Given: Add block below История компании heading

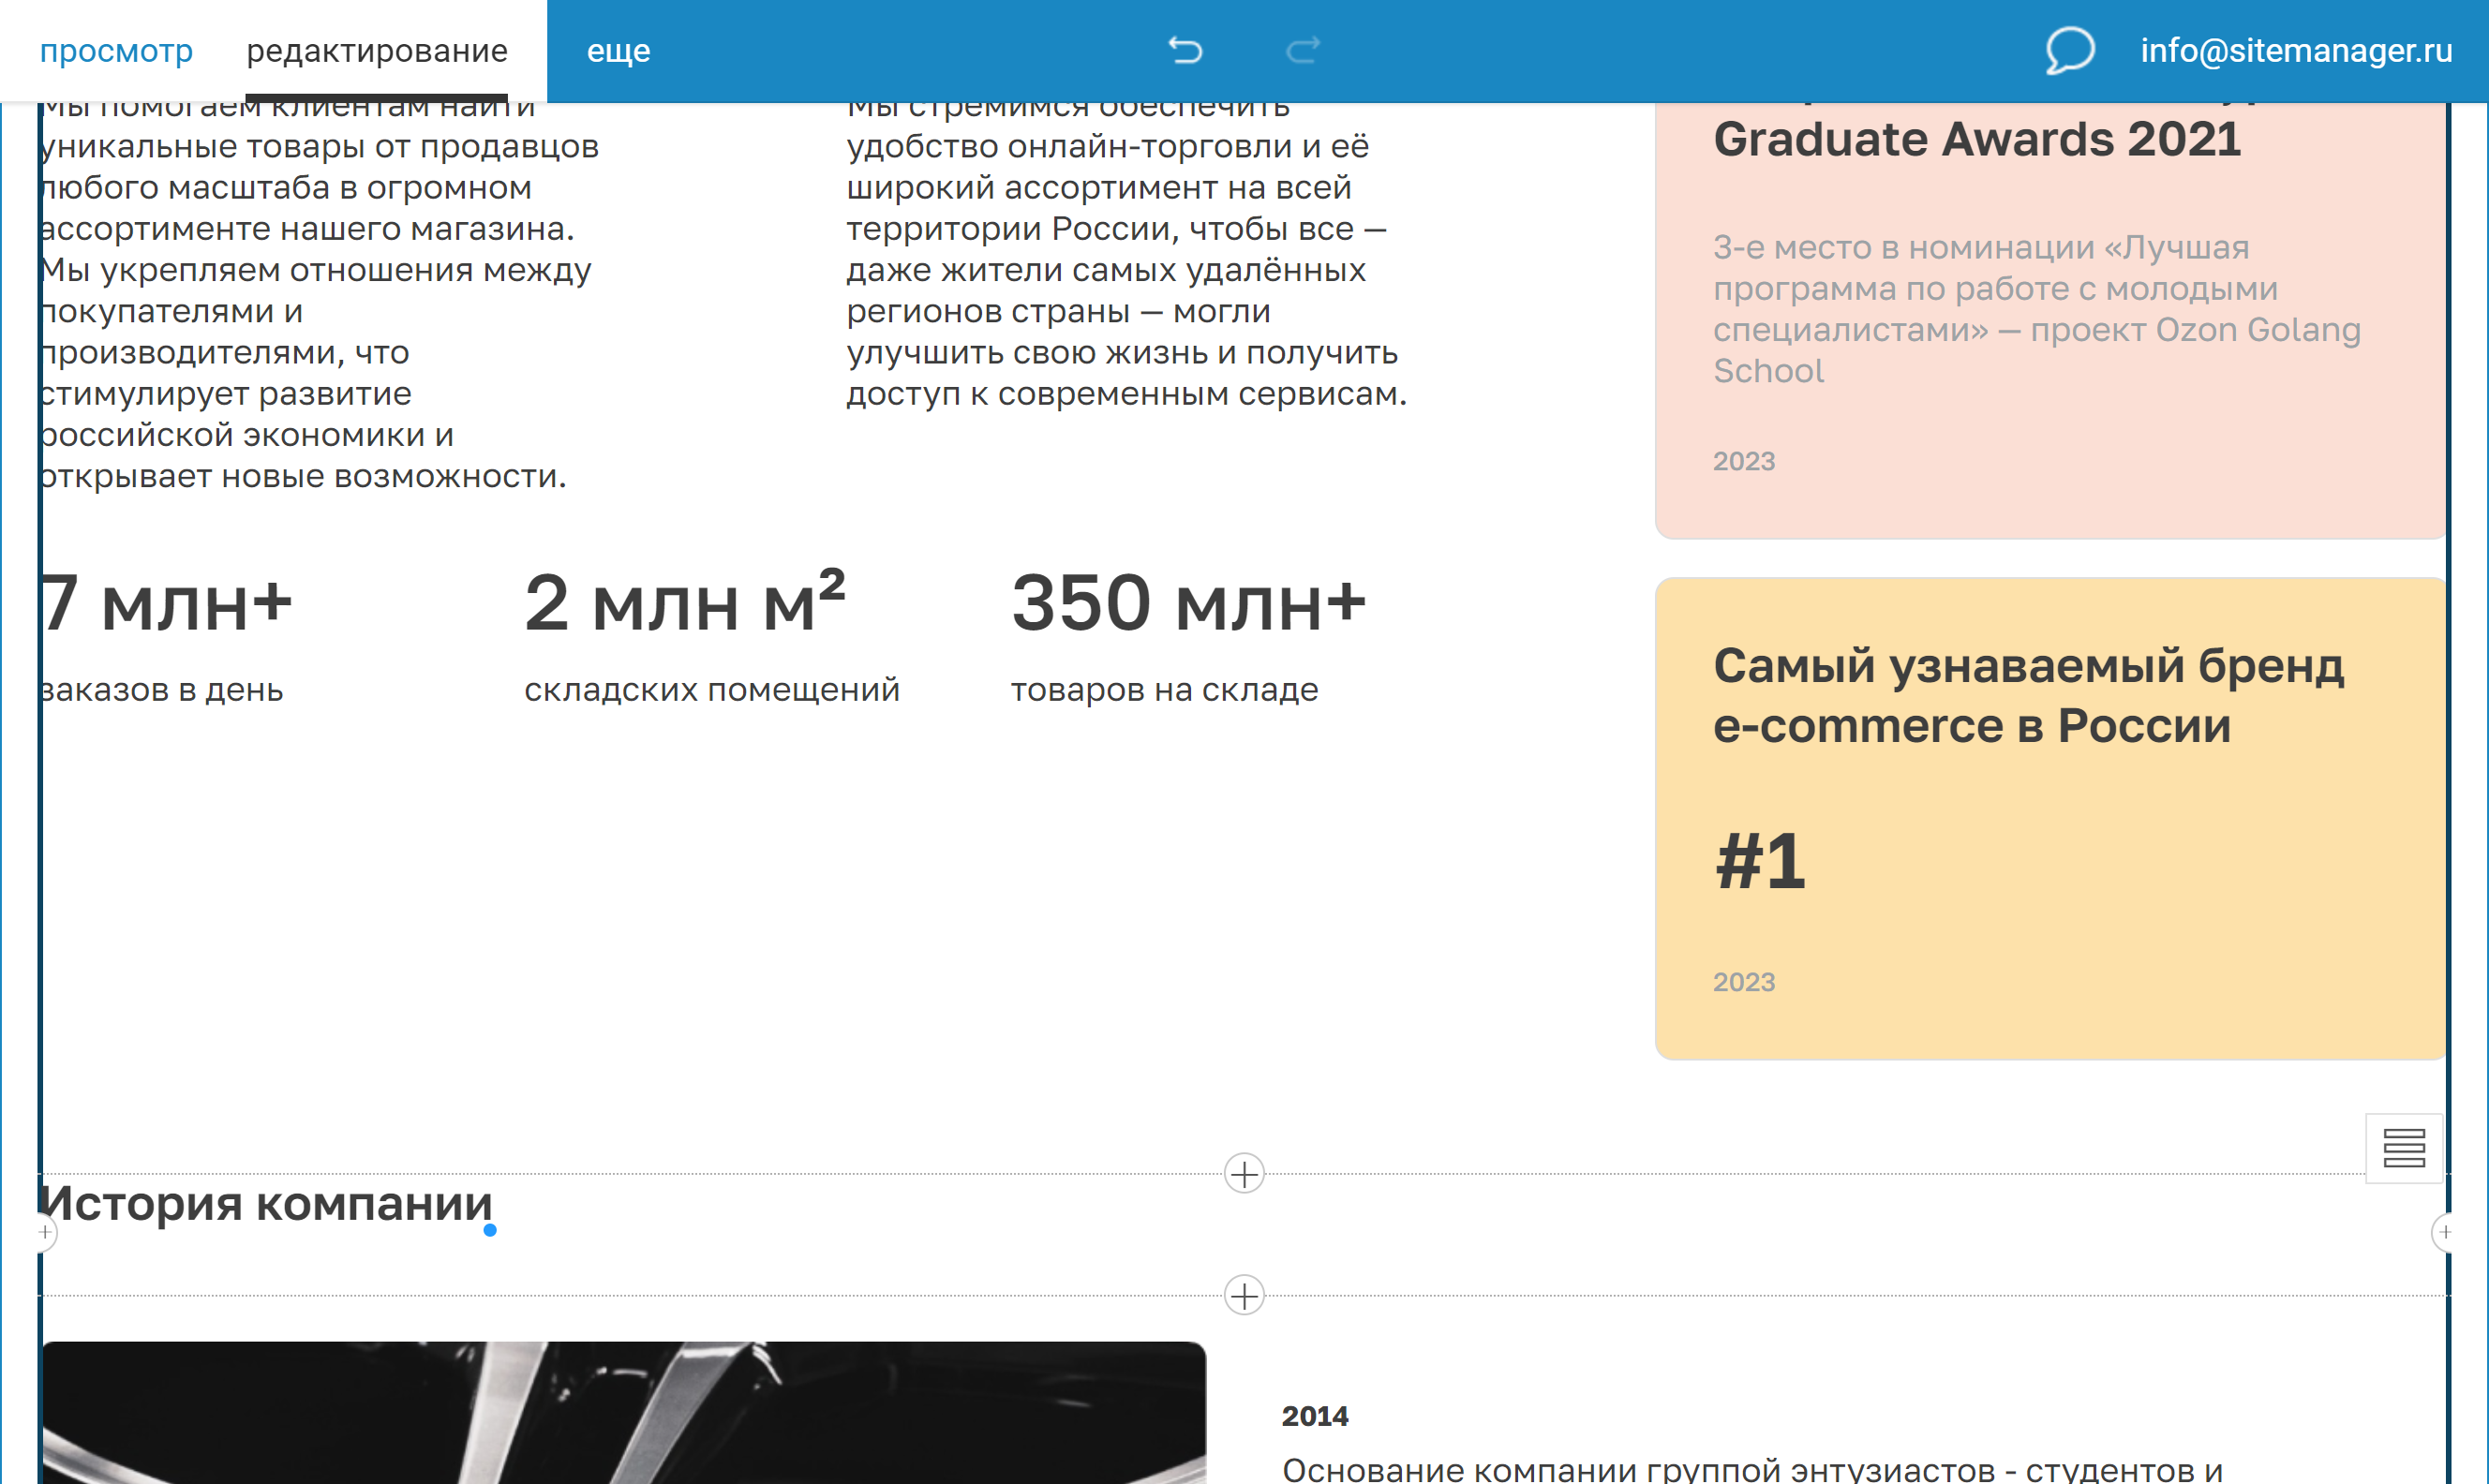Looking at the screenshot, I should tap(1244, 1296).
